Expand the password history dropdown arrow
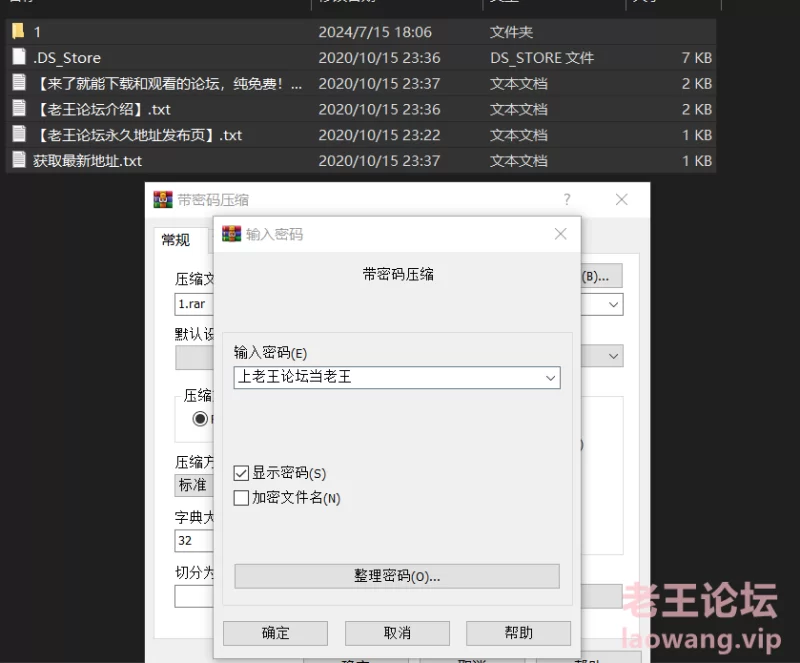800x663 pixels. click(x=550, y=378)
